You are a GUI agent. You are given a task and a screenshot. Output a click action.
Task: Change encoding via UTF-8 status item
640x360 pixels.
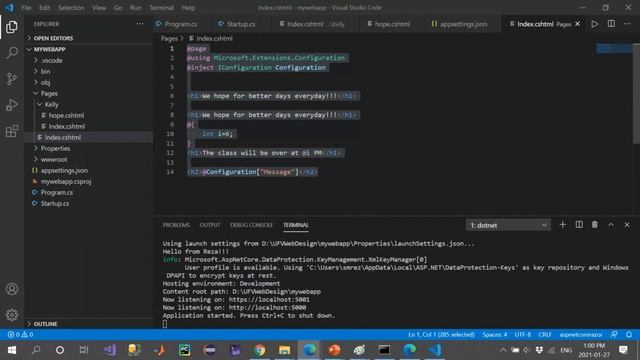(x=522, y=334)
